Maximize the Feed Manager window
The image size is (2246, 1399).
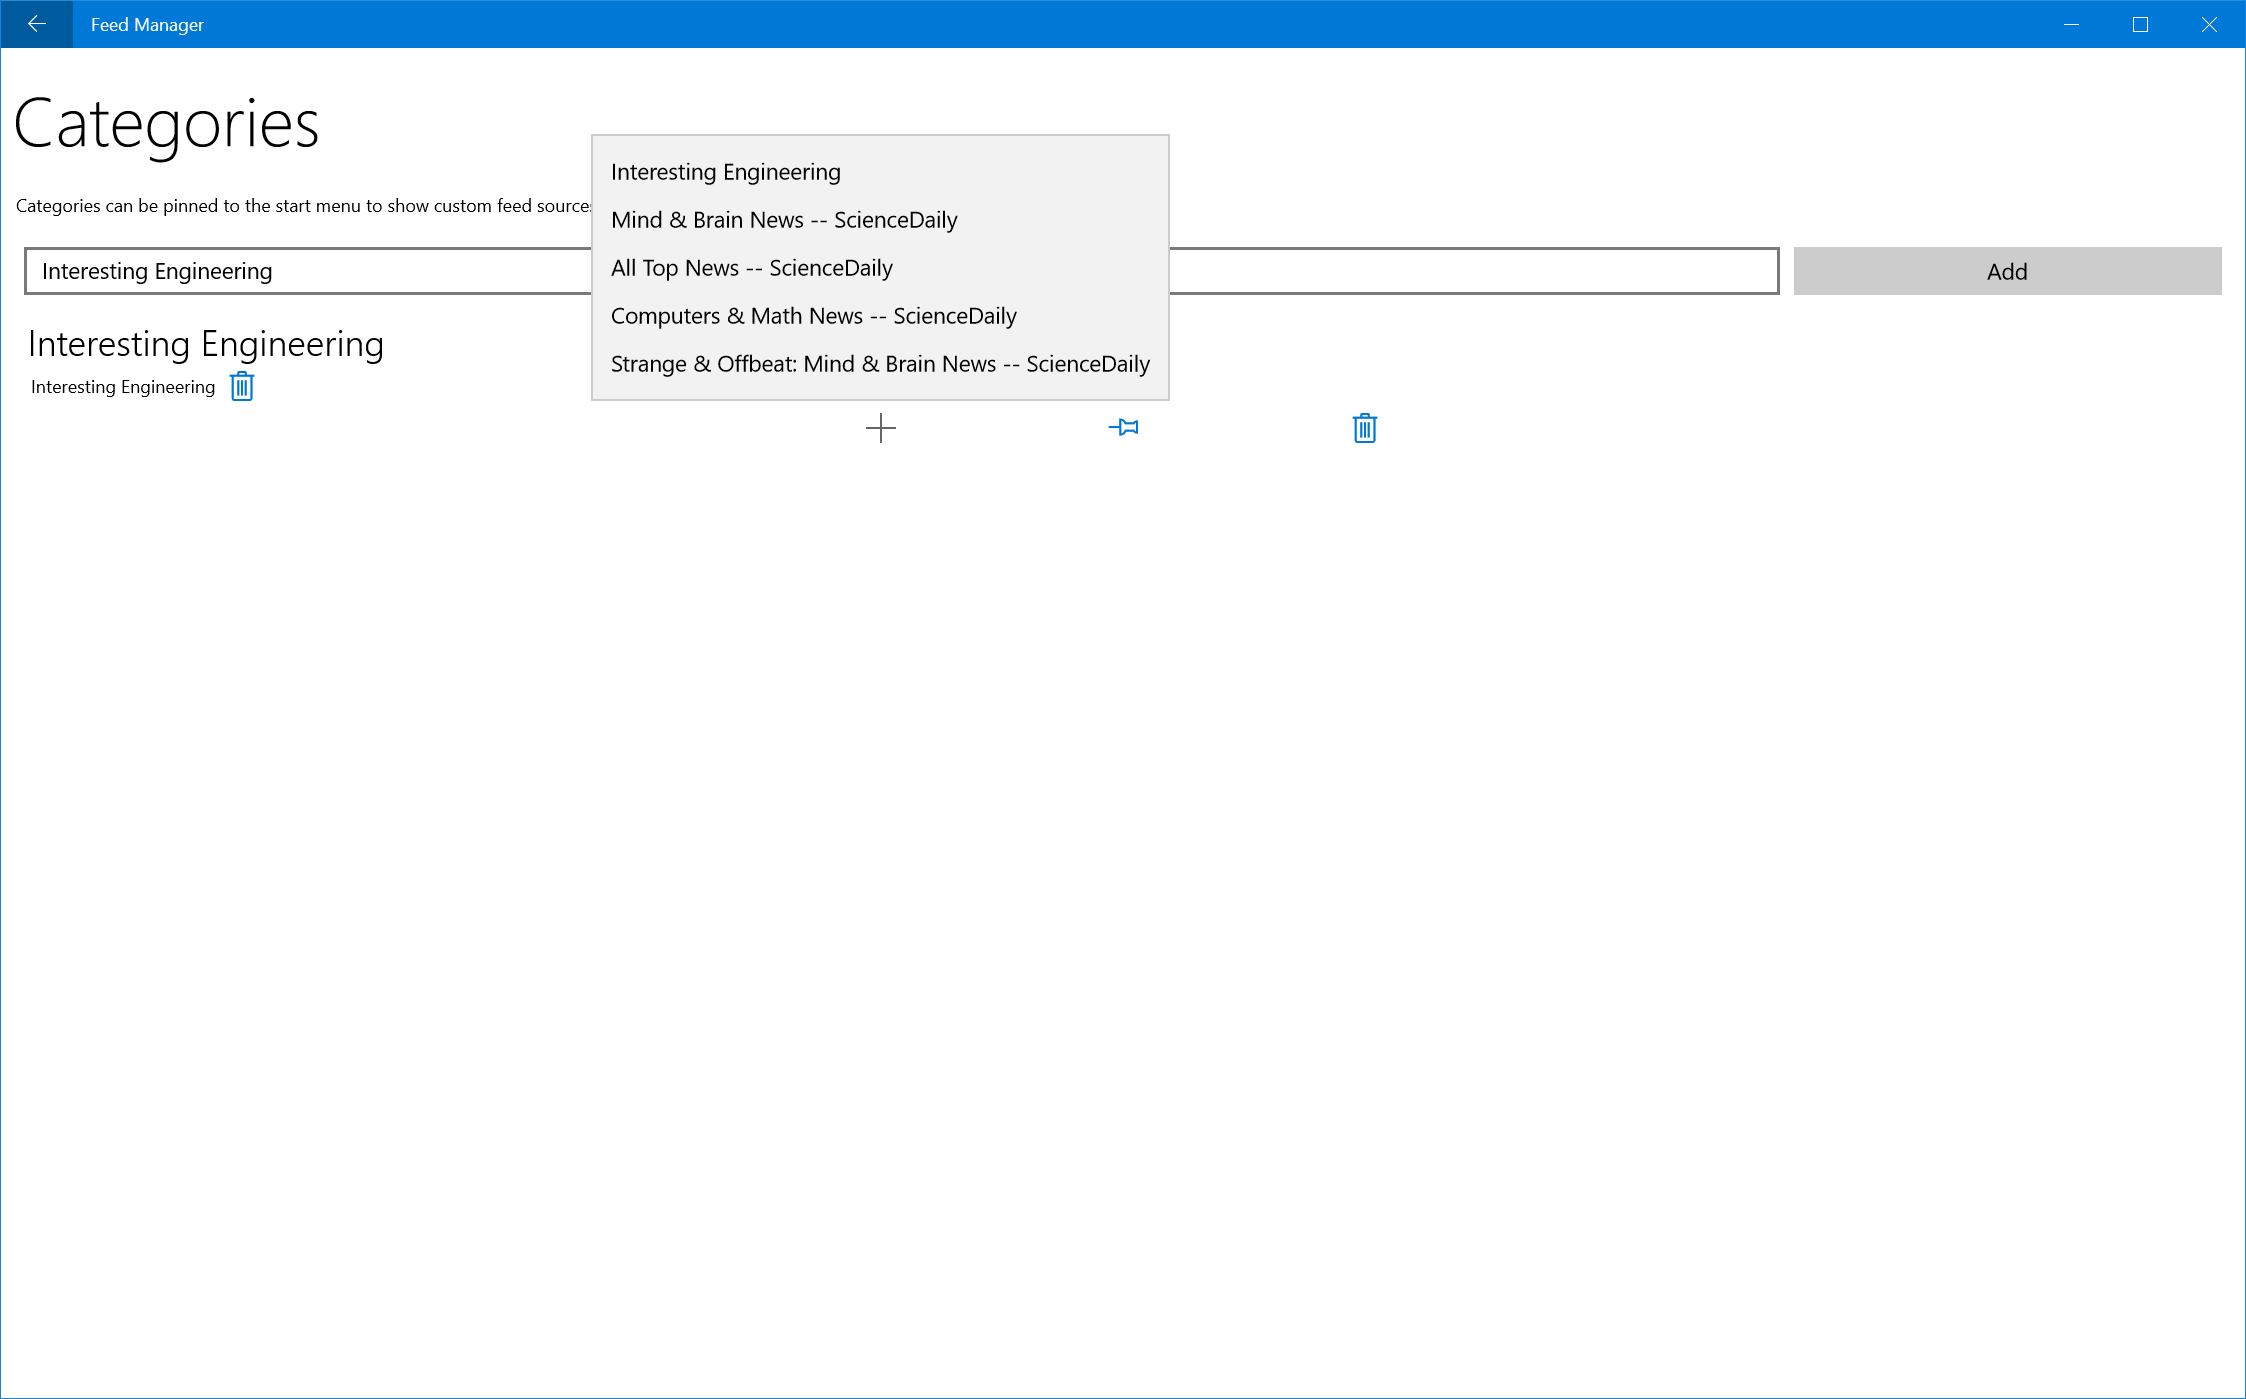[2140, 24]
